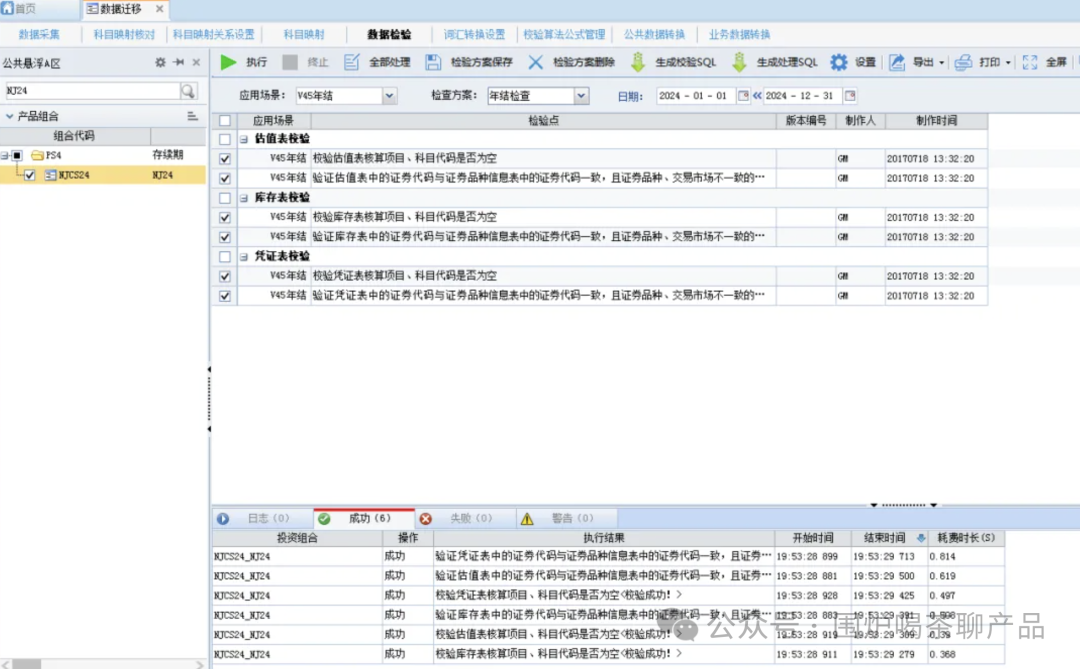The height and width of the screenshot is (669, 1080).
Task: Switch to the 数据采集 tab
Action: pos(39,34)
